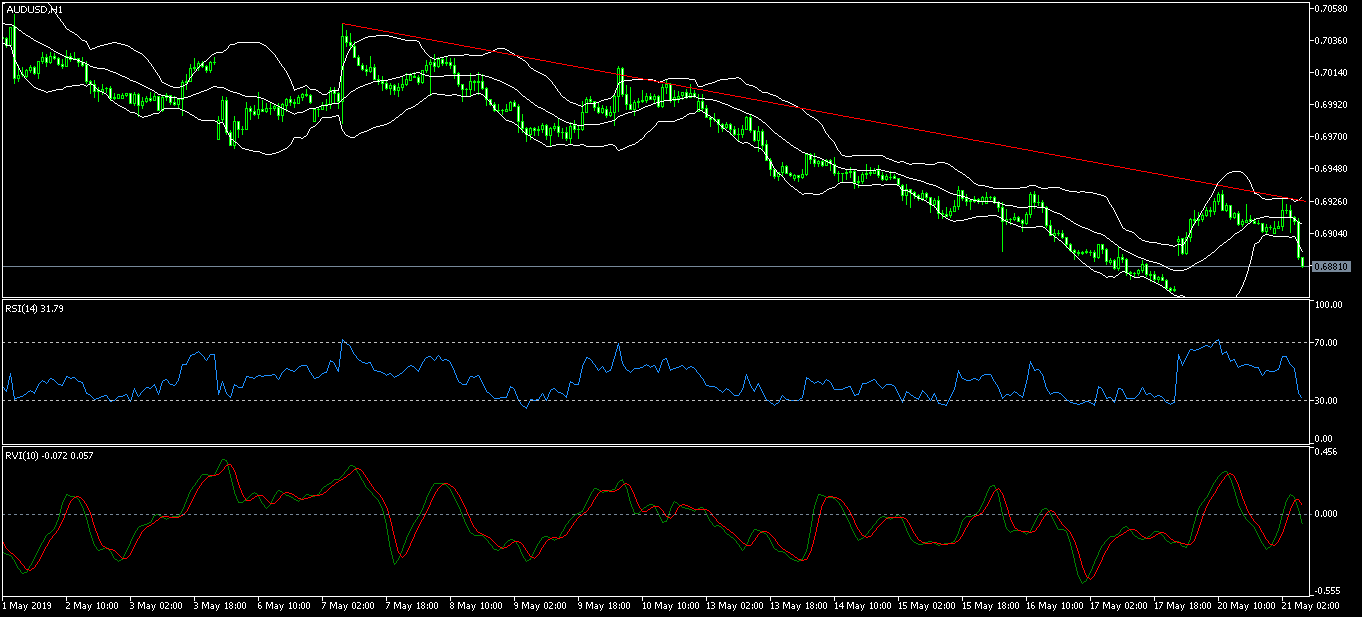Click the 0.69040 price scale value
The height and width of the screenshot is (617, 1362).
tap(1331, 234)
